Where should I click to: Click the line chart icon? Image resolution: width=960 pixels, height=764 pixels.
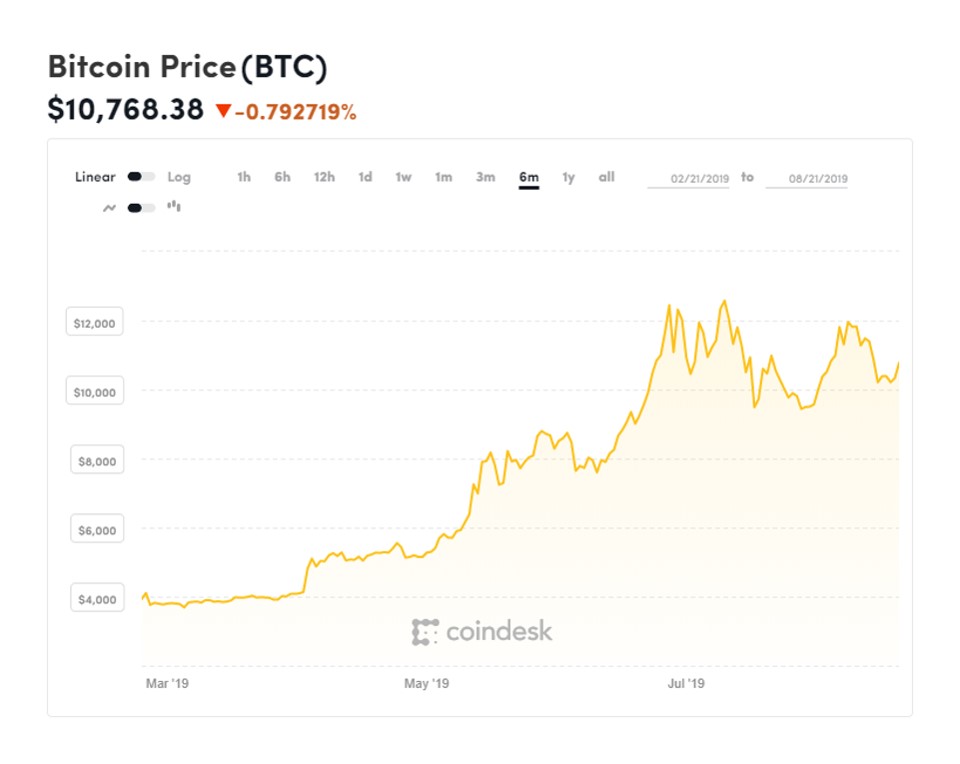109,207
